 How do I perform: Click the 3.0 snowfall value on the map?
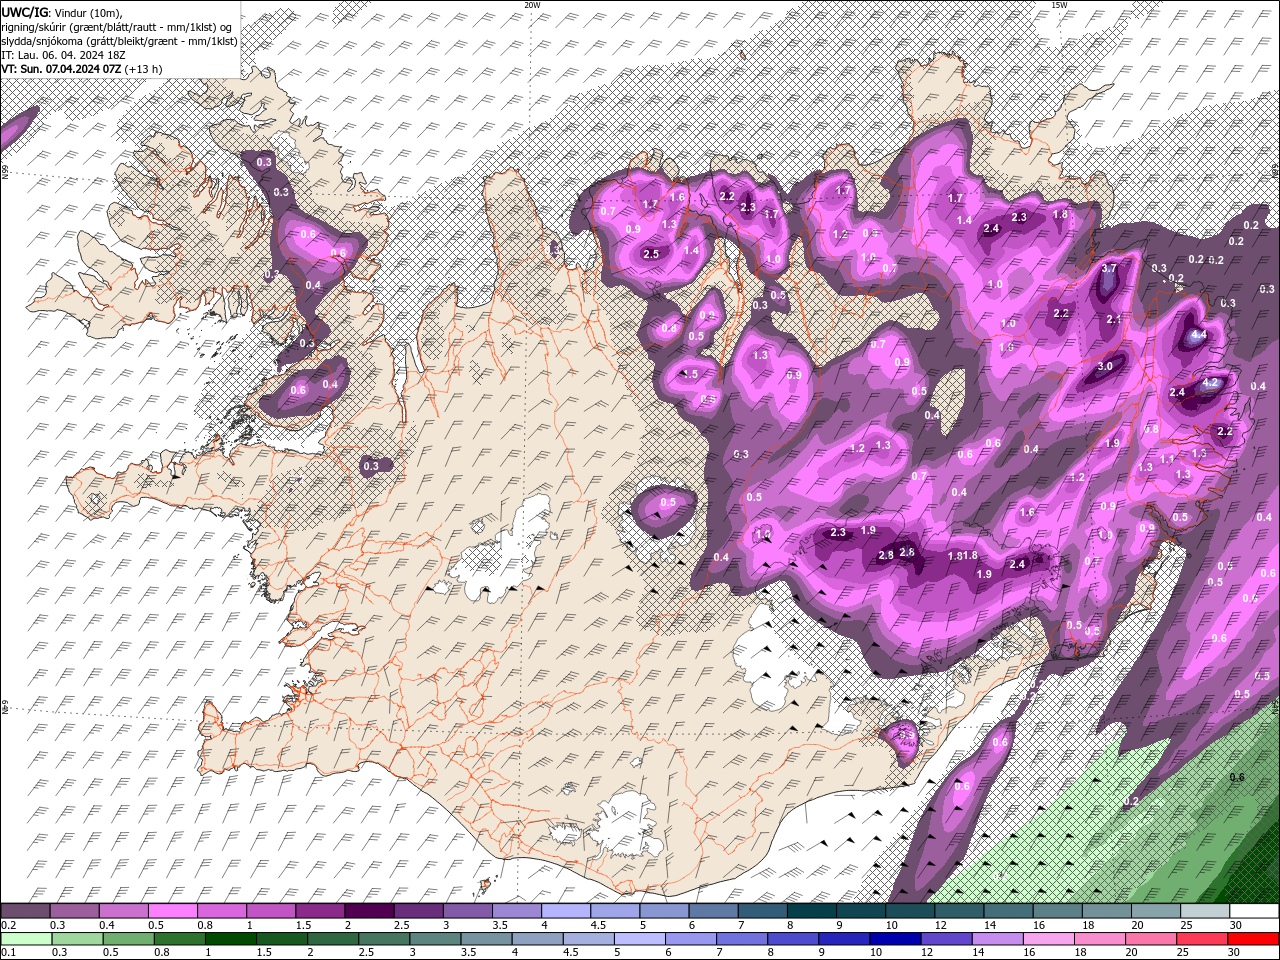[1105, 367]
